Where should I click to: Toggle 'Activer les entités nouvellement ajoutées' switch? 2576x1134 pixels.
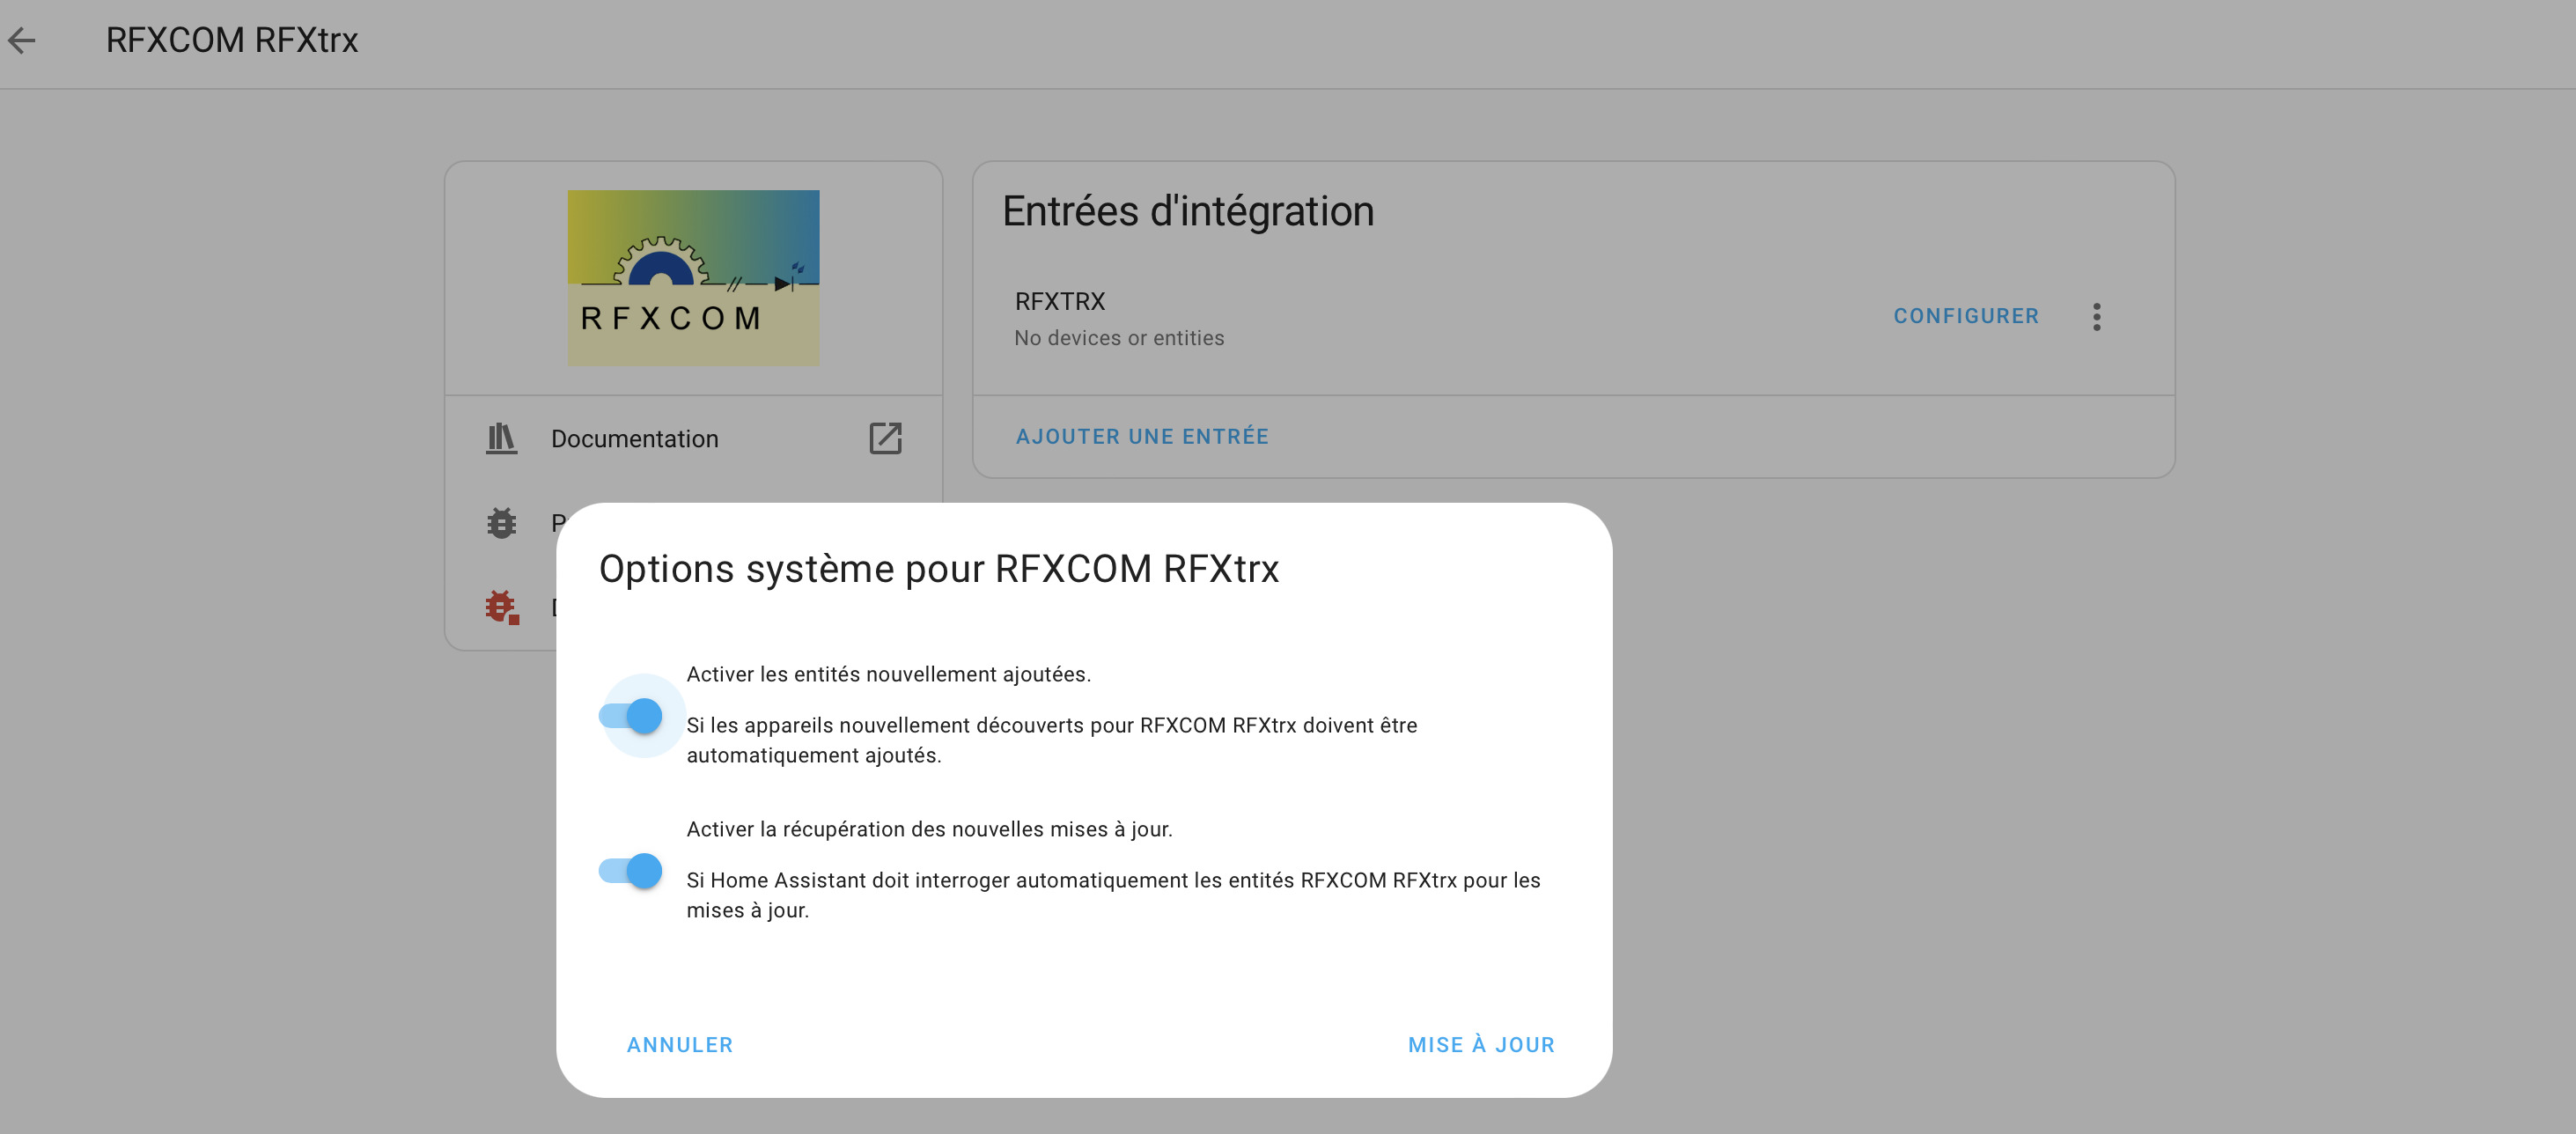point(631,715)
